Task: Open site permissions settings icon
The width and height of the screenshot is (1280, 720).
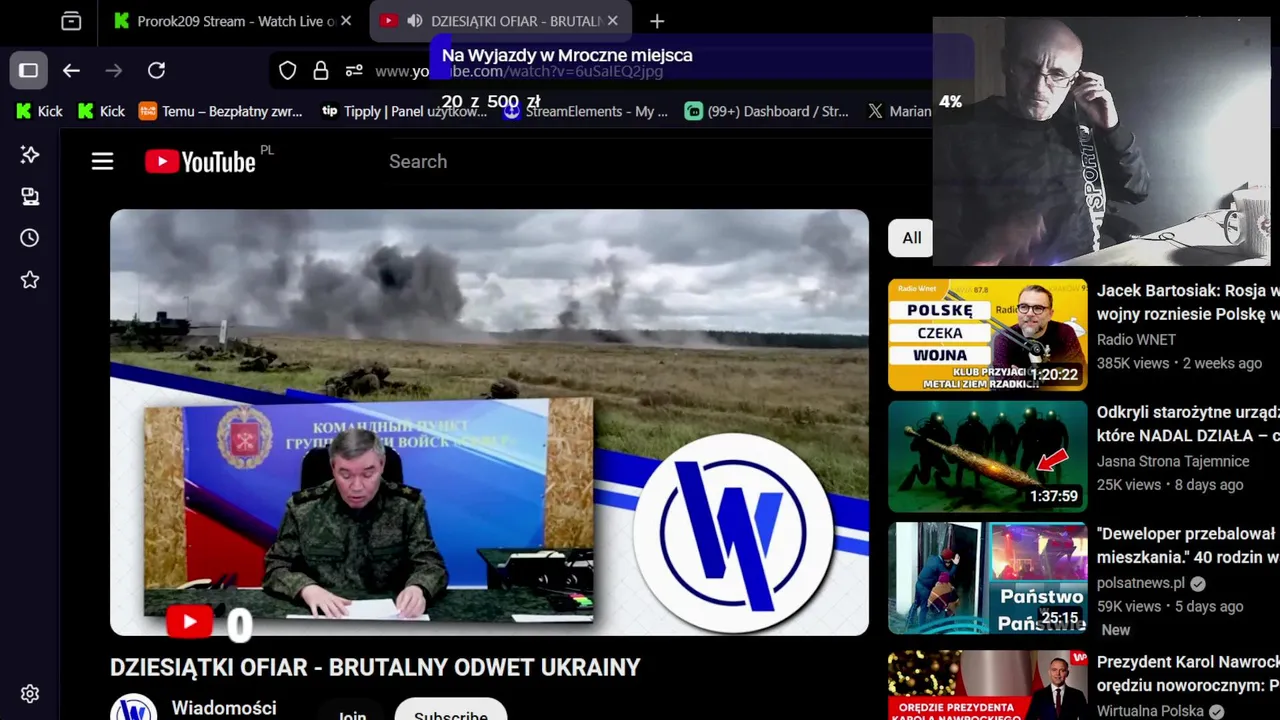Action: pos(354,70)
